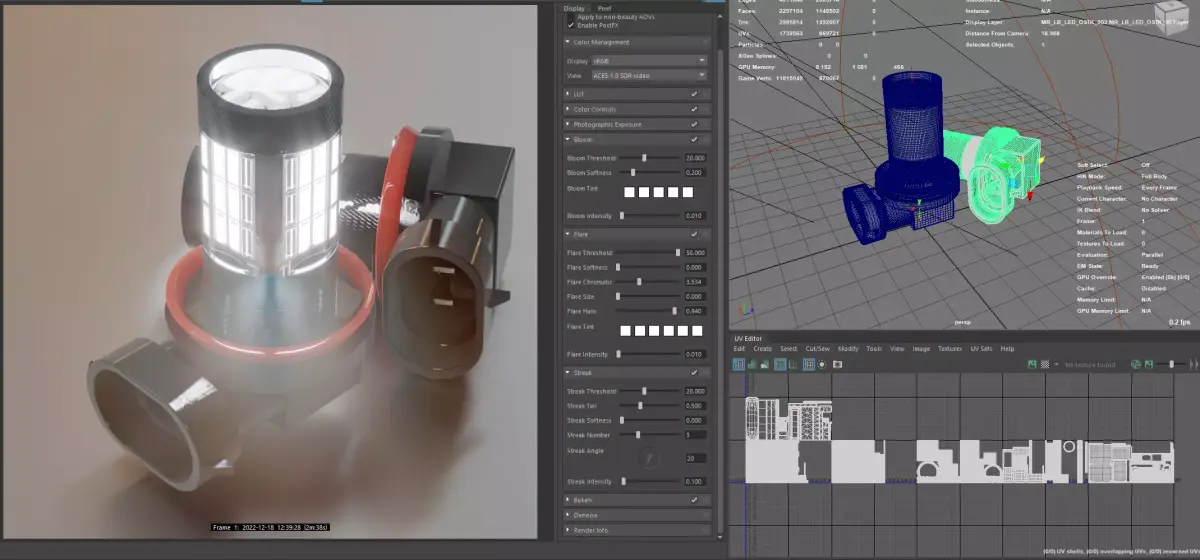
Task: Open the Textures menu
Action: pos(949,349)
